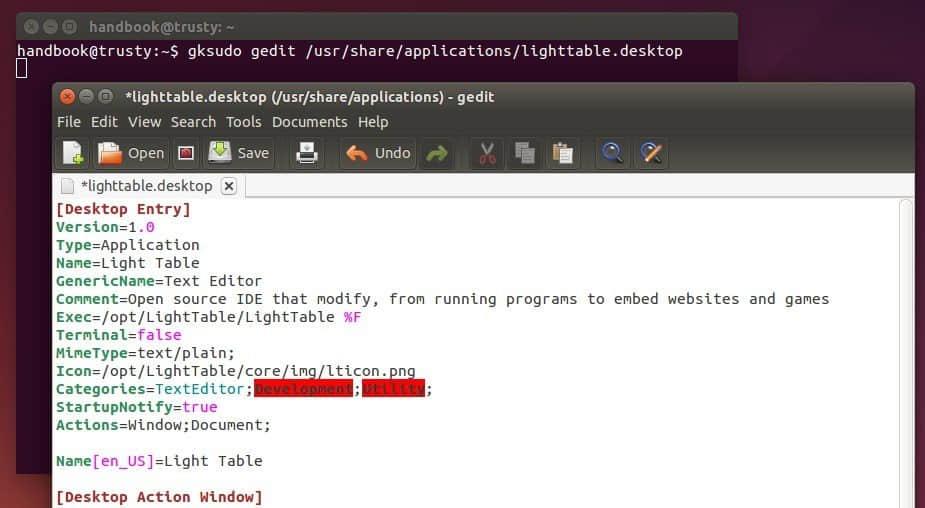
Task: Open the Find and Replace tool
Action: tap(651, 153)
